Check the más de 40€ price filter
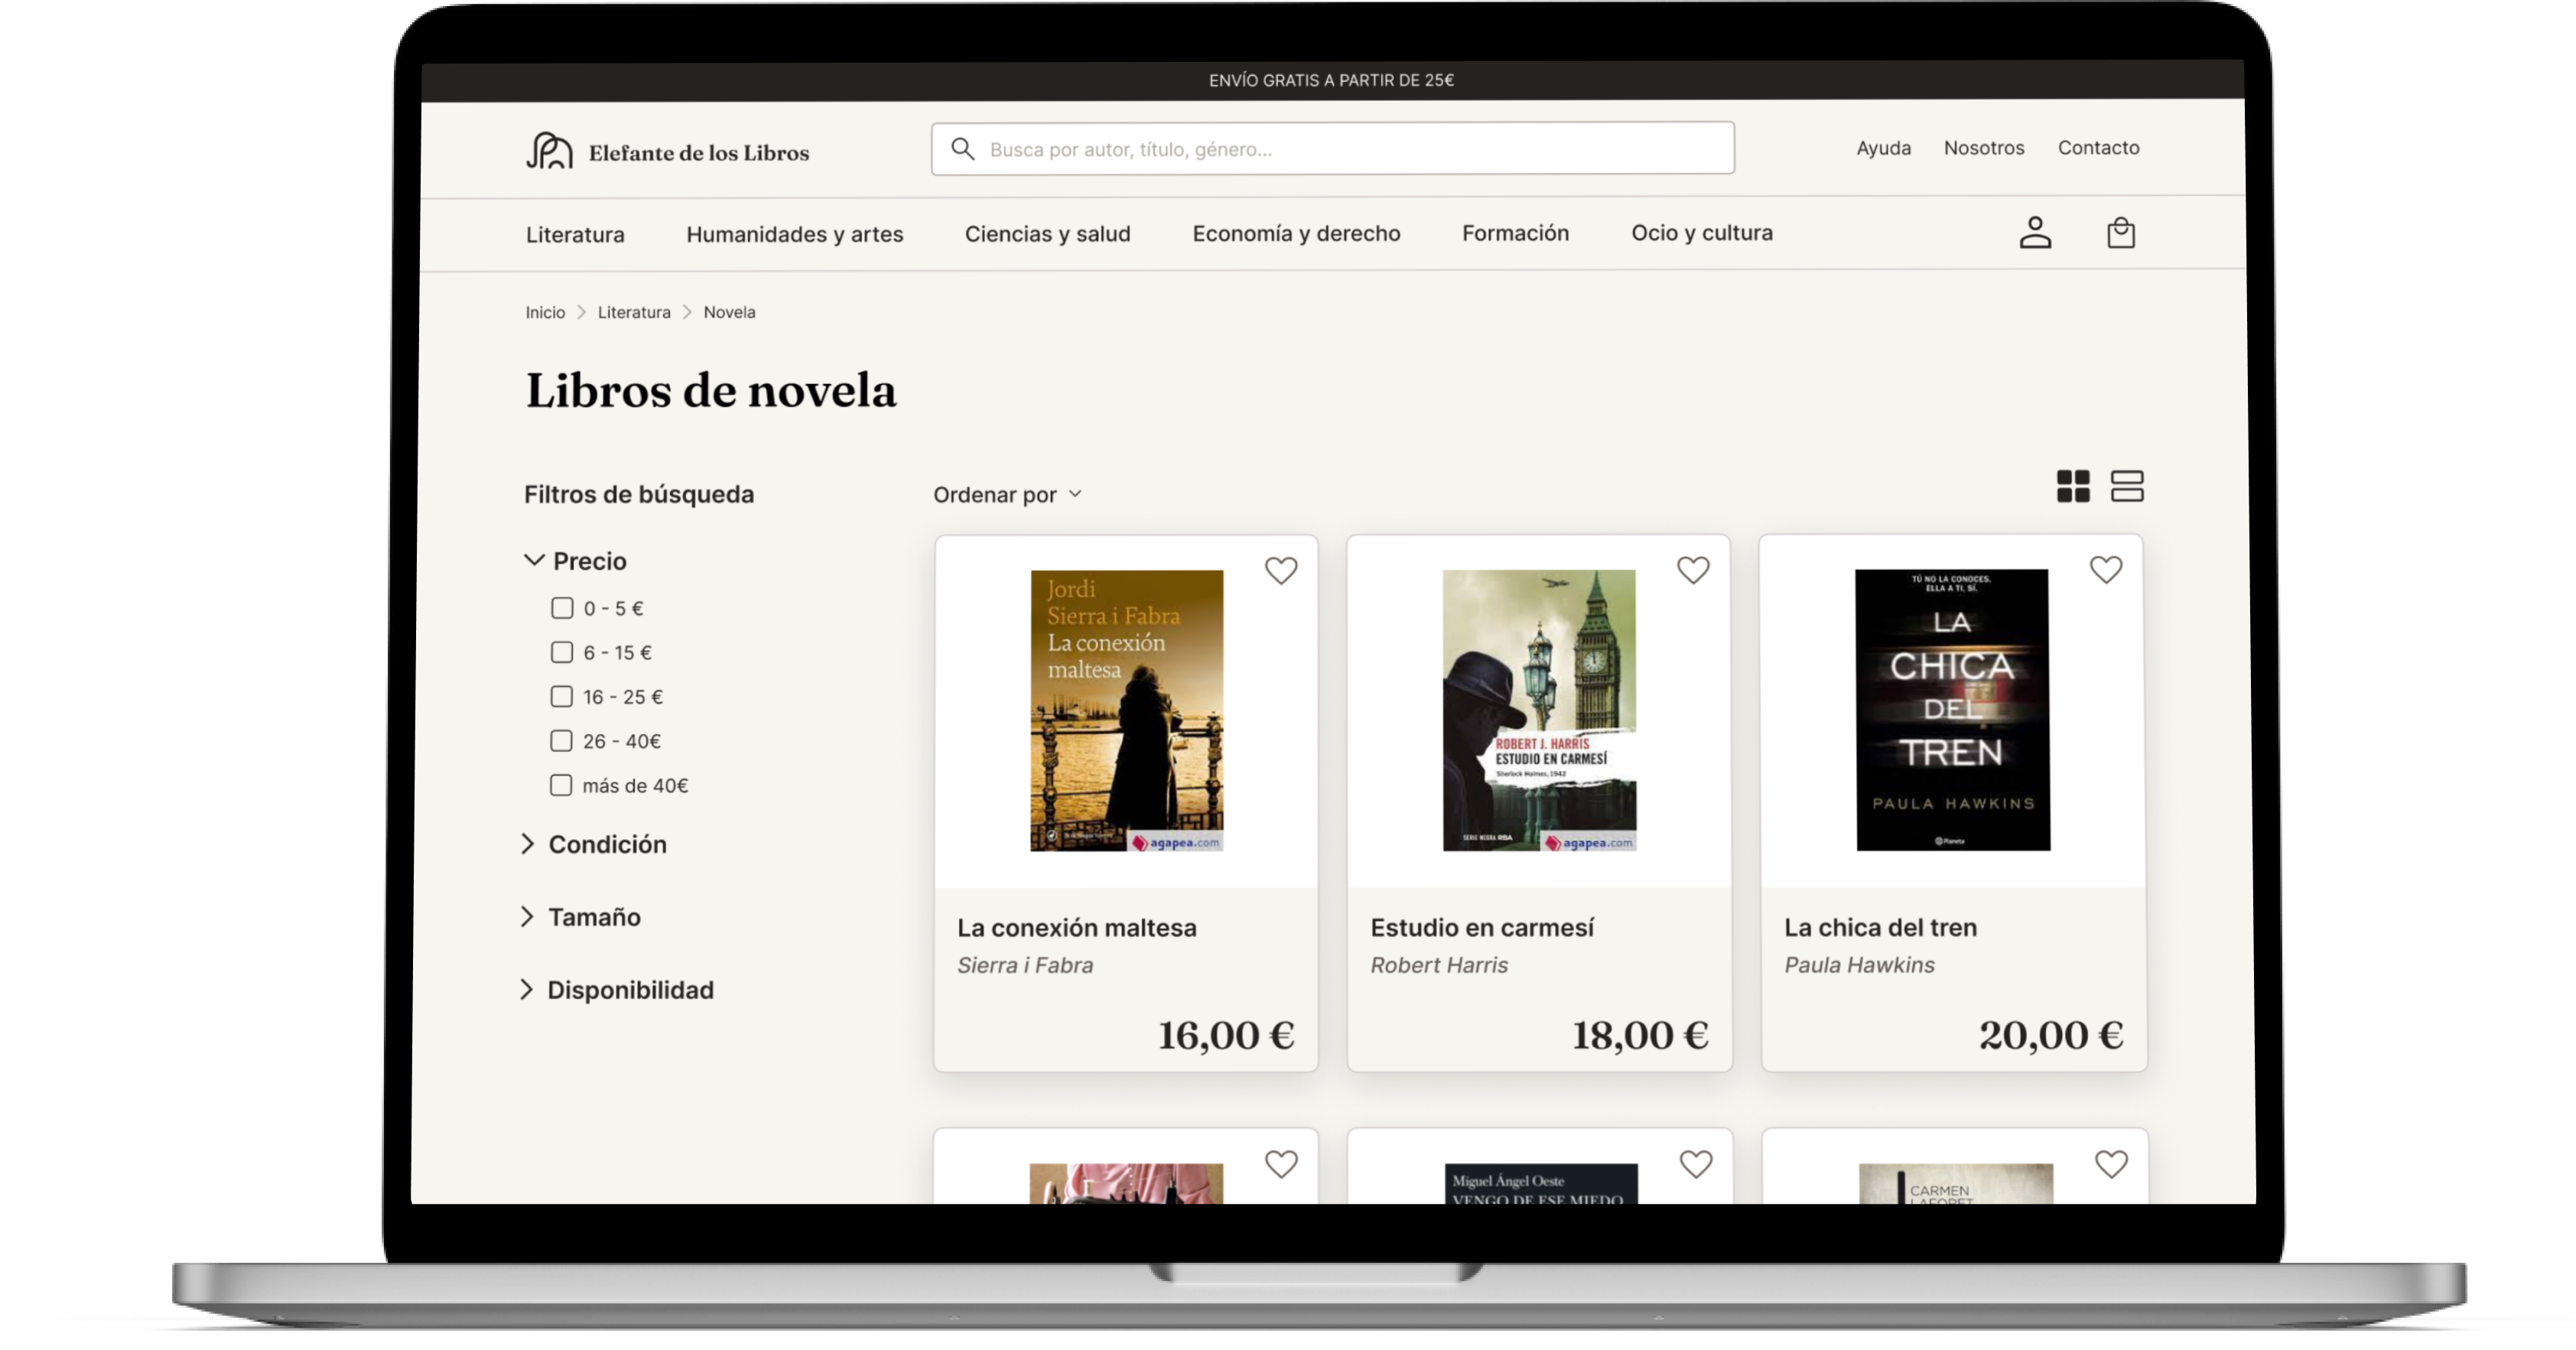This screenshot has width=2576, height=1350. tap(560, 785)
